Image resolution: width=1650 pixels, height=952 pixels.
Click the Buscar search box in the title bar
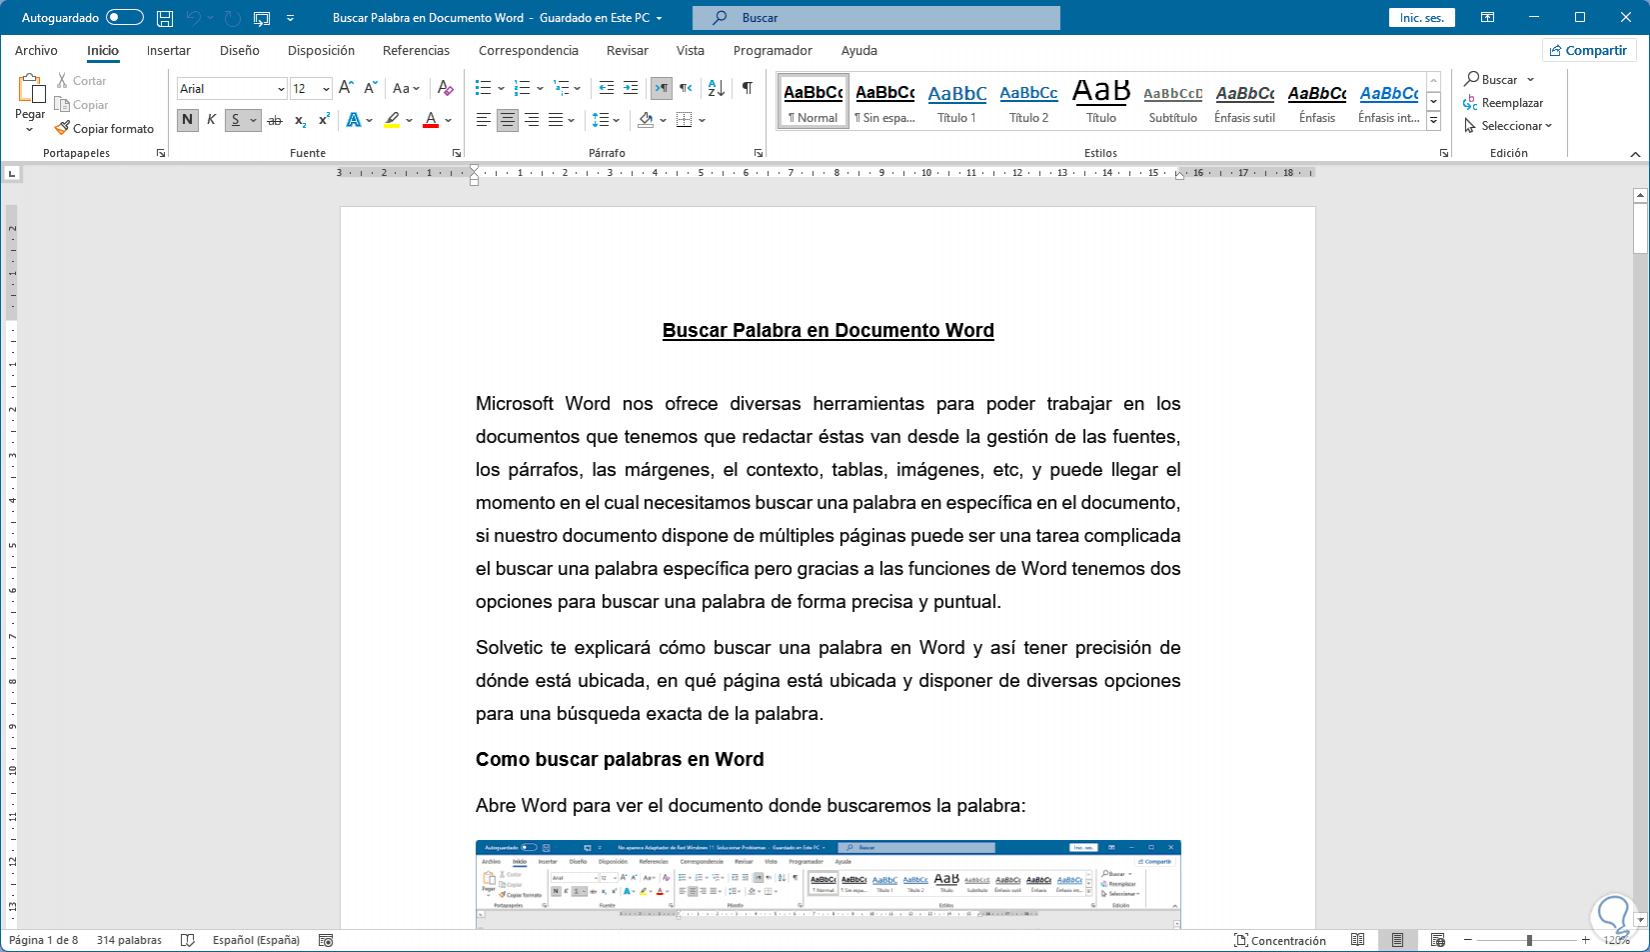point(876,18)
